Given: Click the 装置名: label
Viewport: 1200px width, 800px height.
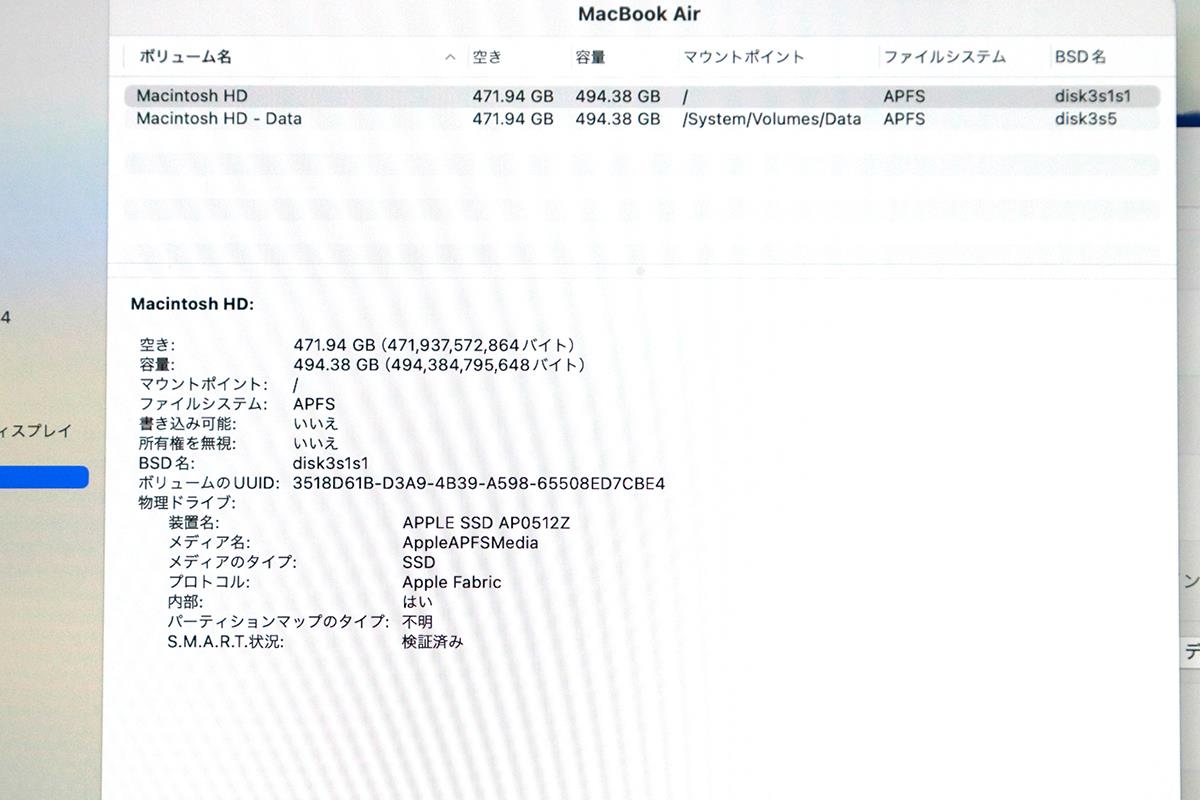Looking at the screenshot, I should [x=194, y=523].
